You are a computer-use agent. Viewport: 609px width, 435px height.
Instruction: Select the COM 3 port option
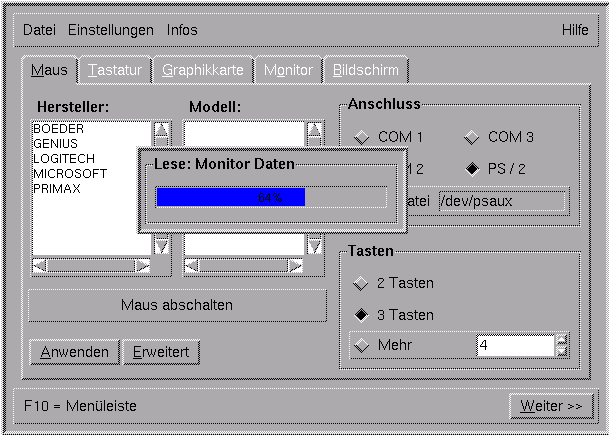(471, 137)
